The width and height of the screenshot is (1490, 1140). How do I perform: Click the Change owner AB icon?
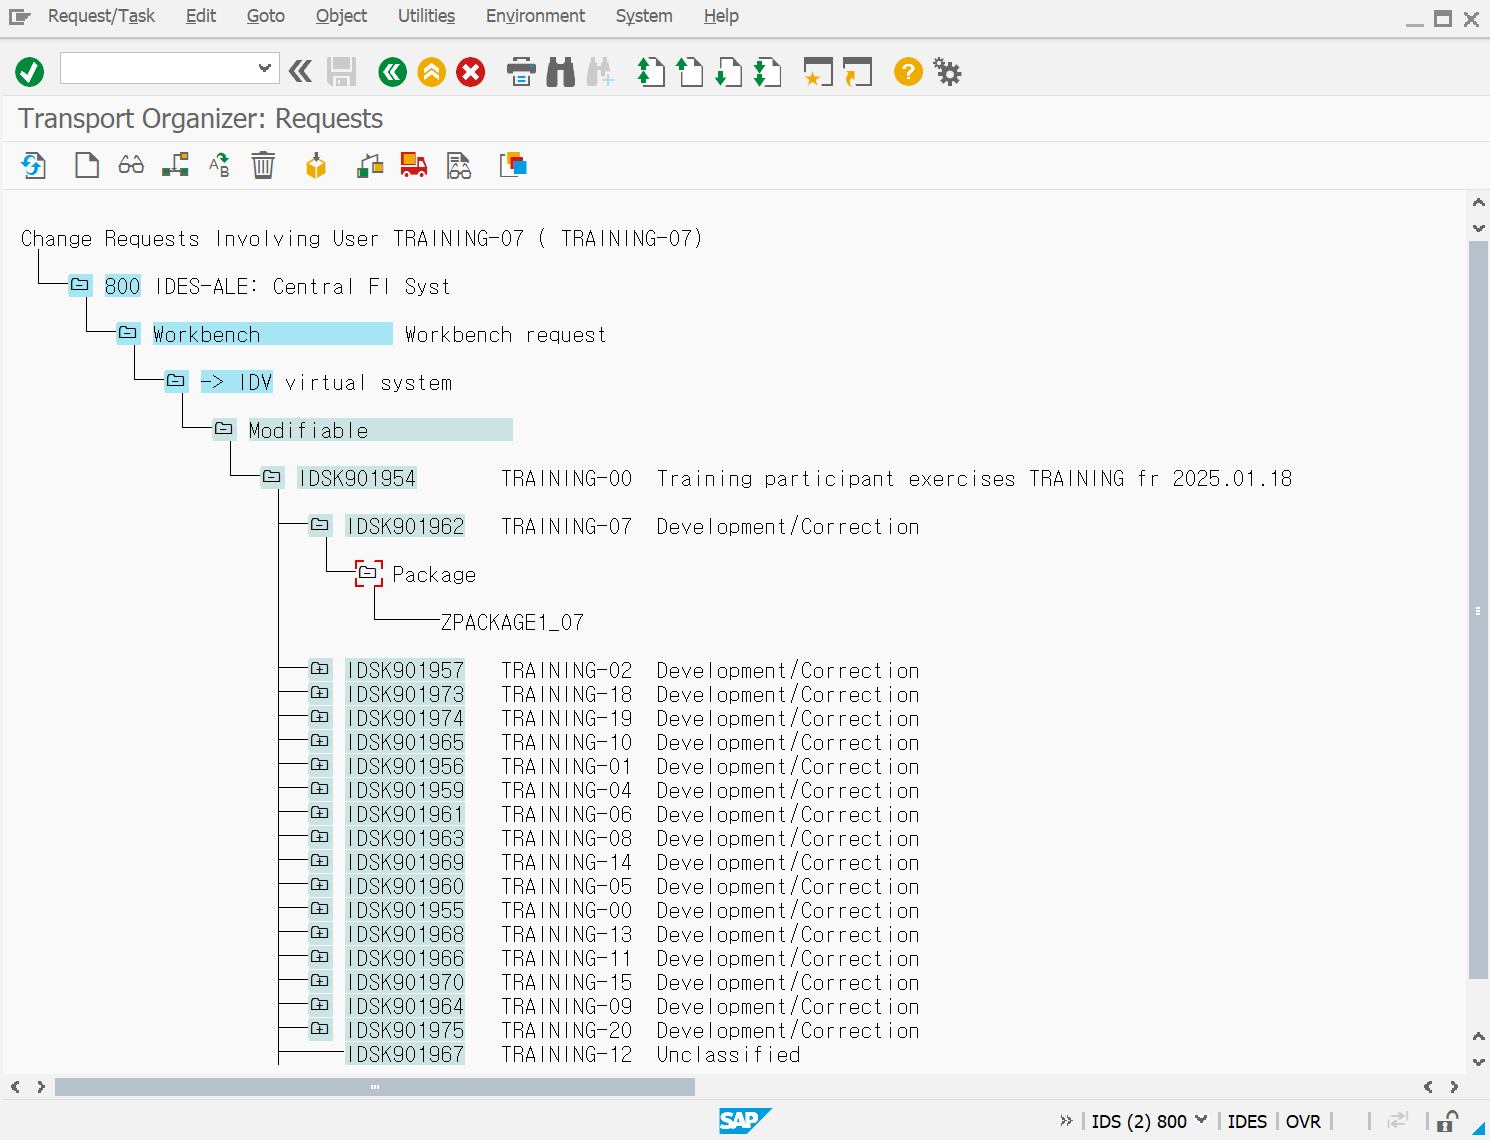(x=219, y=165)
